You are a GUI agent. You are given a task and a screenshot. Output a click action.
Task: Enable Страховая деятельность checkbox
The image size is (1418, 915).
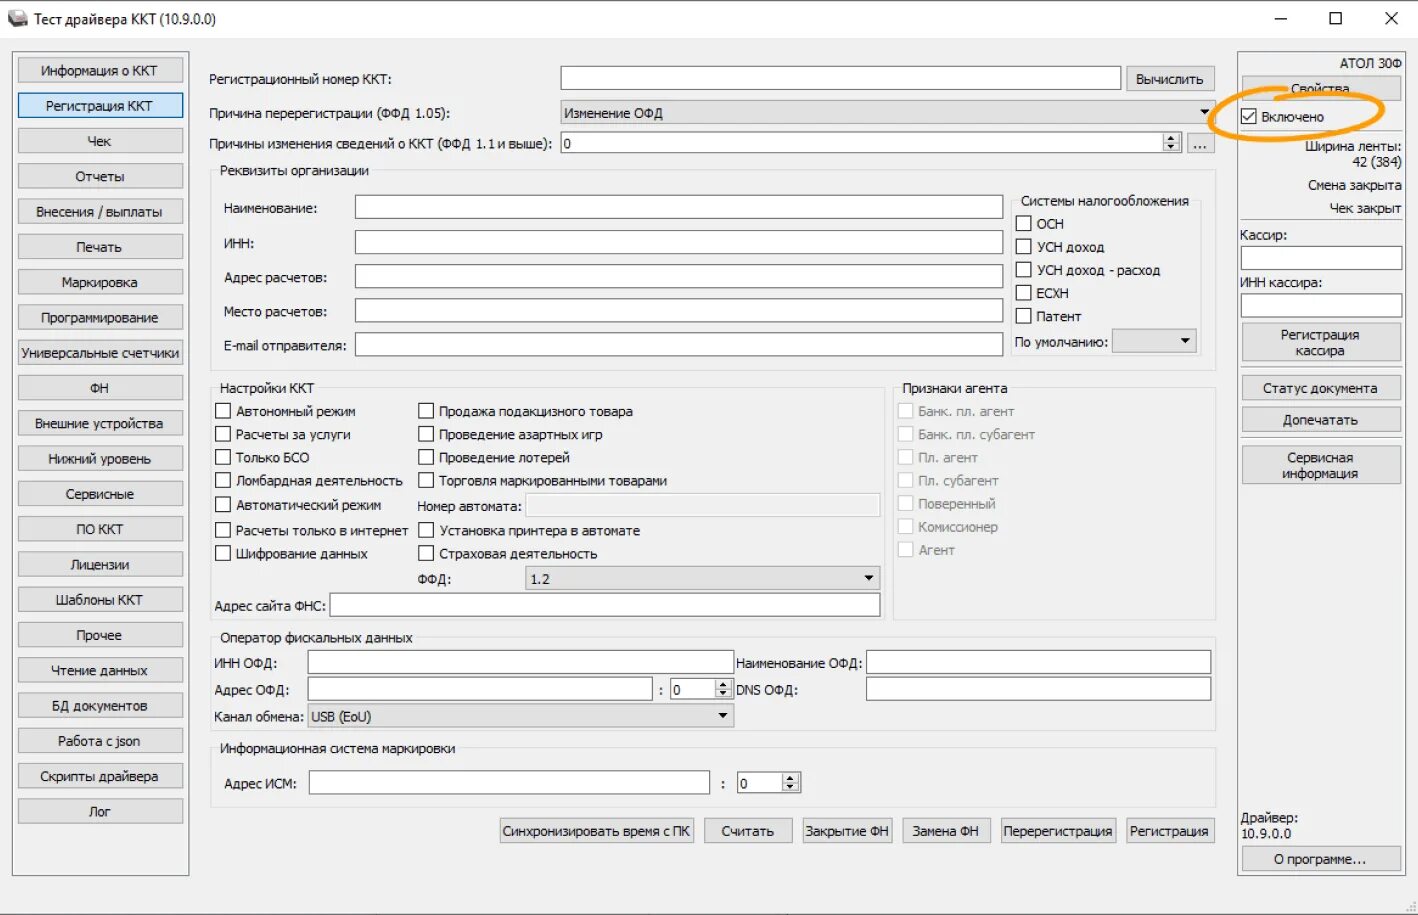coord(426,553)
